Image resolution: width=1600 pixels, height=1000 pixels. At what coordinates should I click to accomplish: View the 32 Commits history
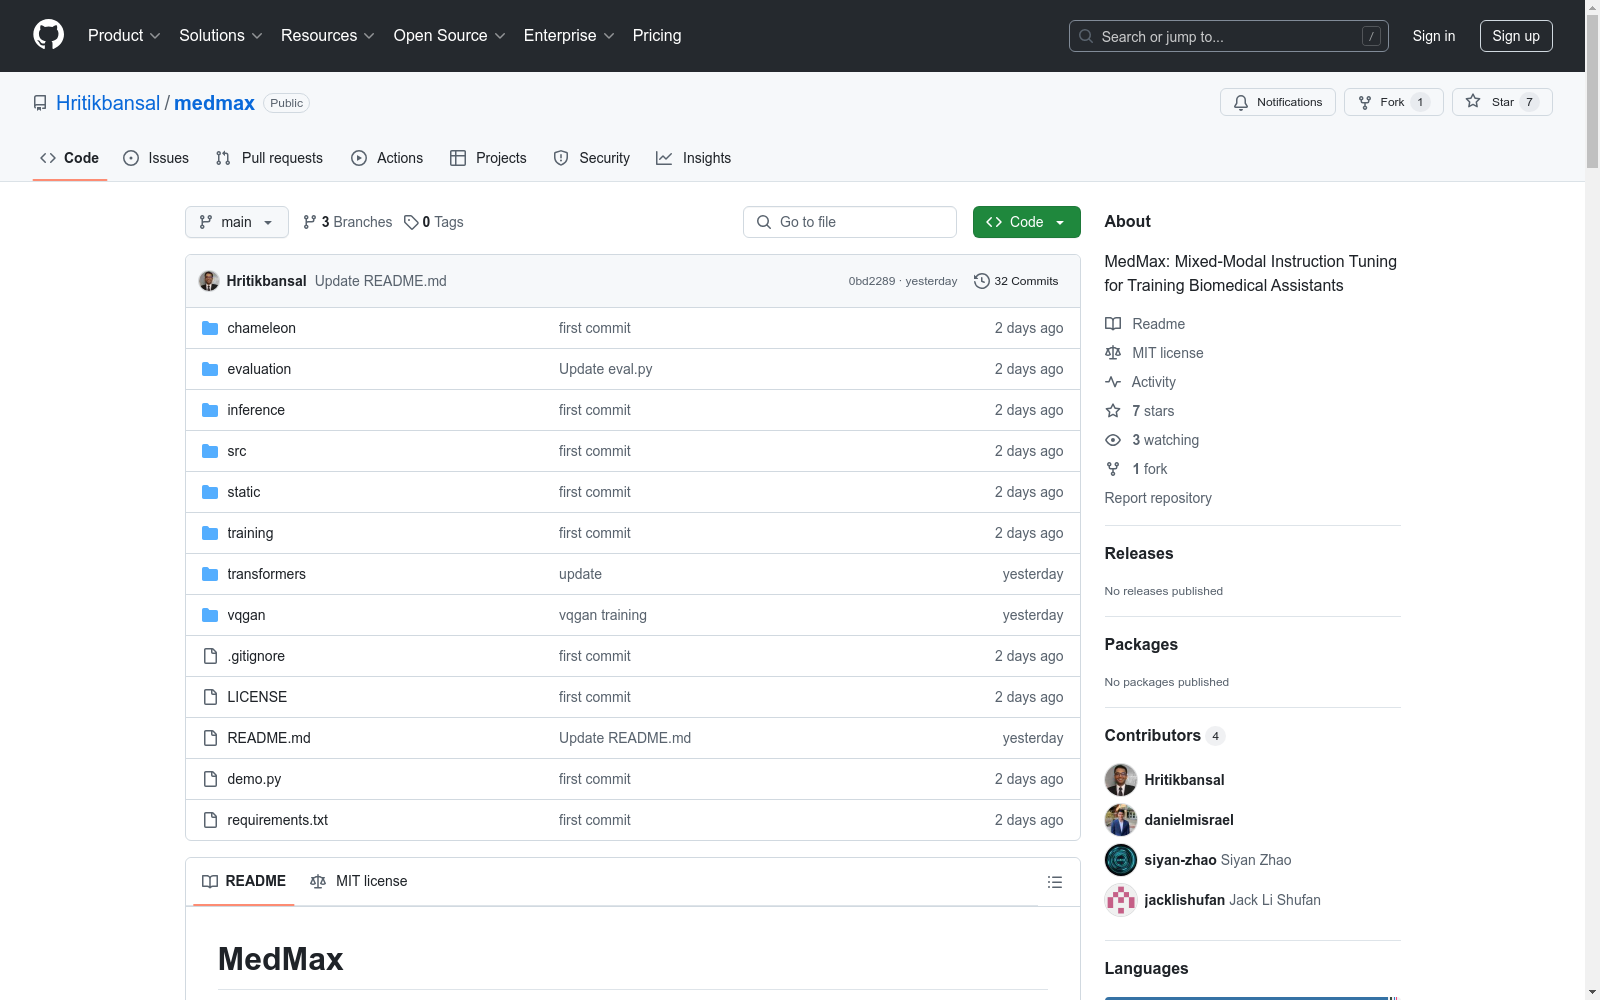(x=1016, y=281)
